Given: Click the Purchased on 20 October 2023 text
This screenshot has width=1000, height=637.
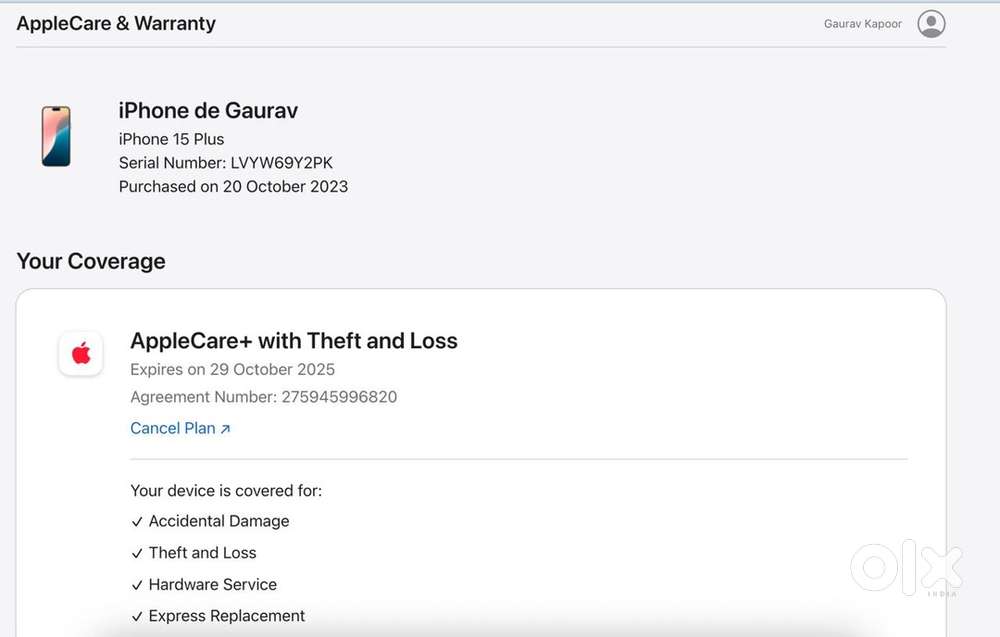Looking at the screenshot, I should tap(233, 186).
